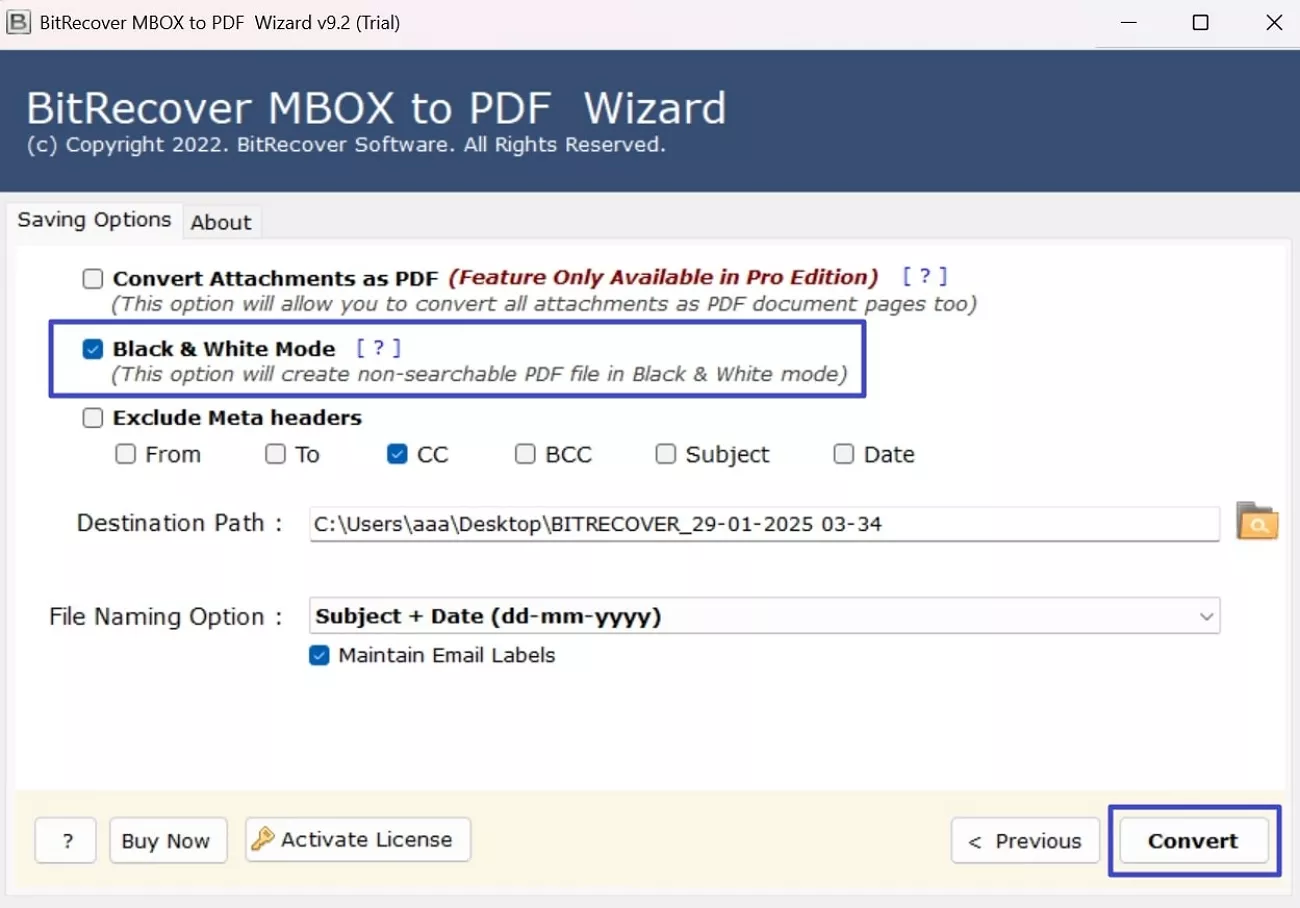Disable Black & White Mode
Viewport: 1300px width, 908px height.
click(93, 348)
